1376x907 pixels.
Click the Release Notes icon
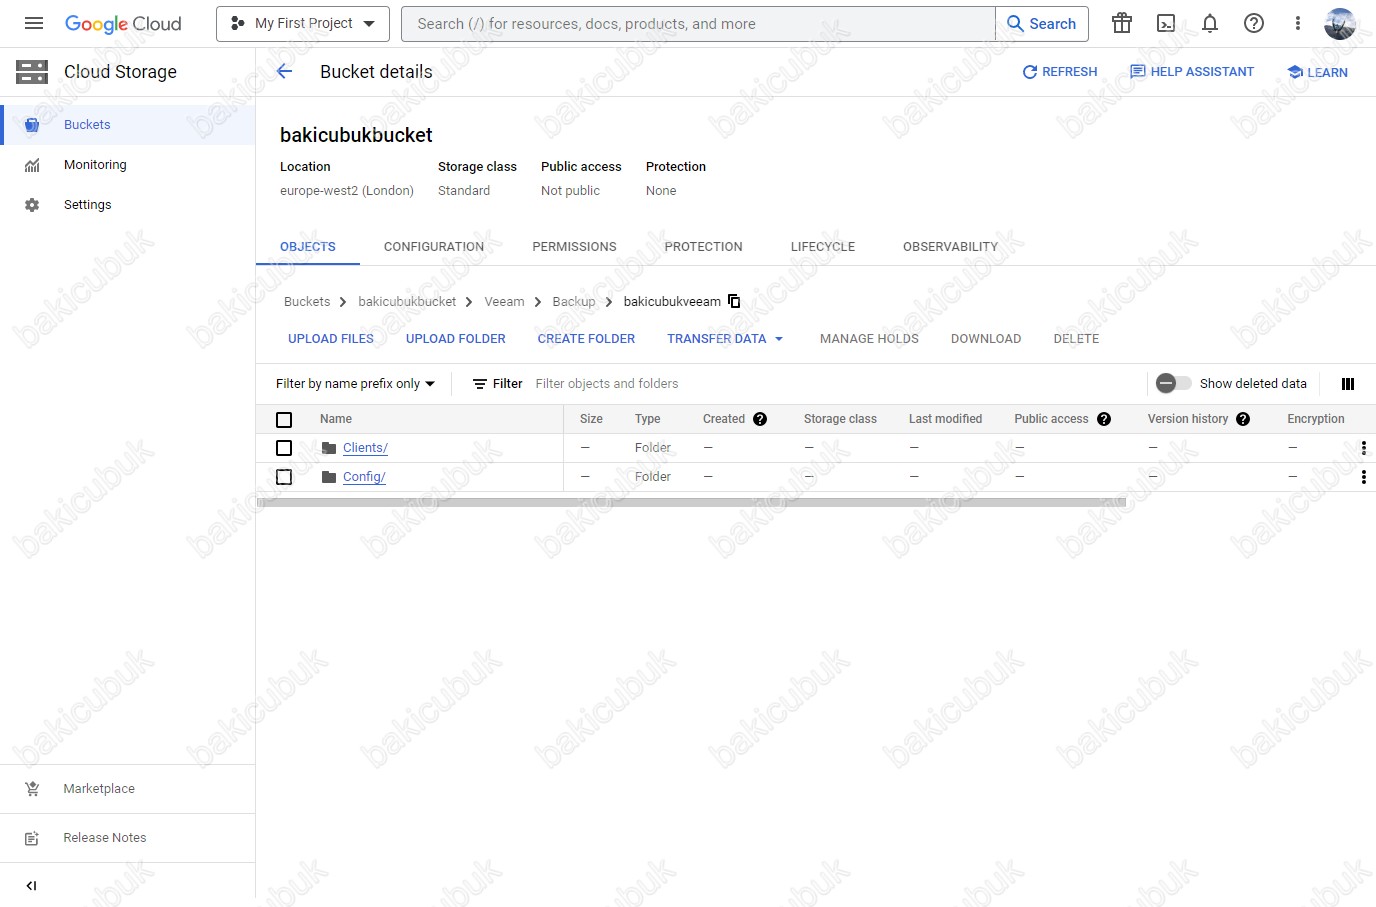coord(32,838)
